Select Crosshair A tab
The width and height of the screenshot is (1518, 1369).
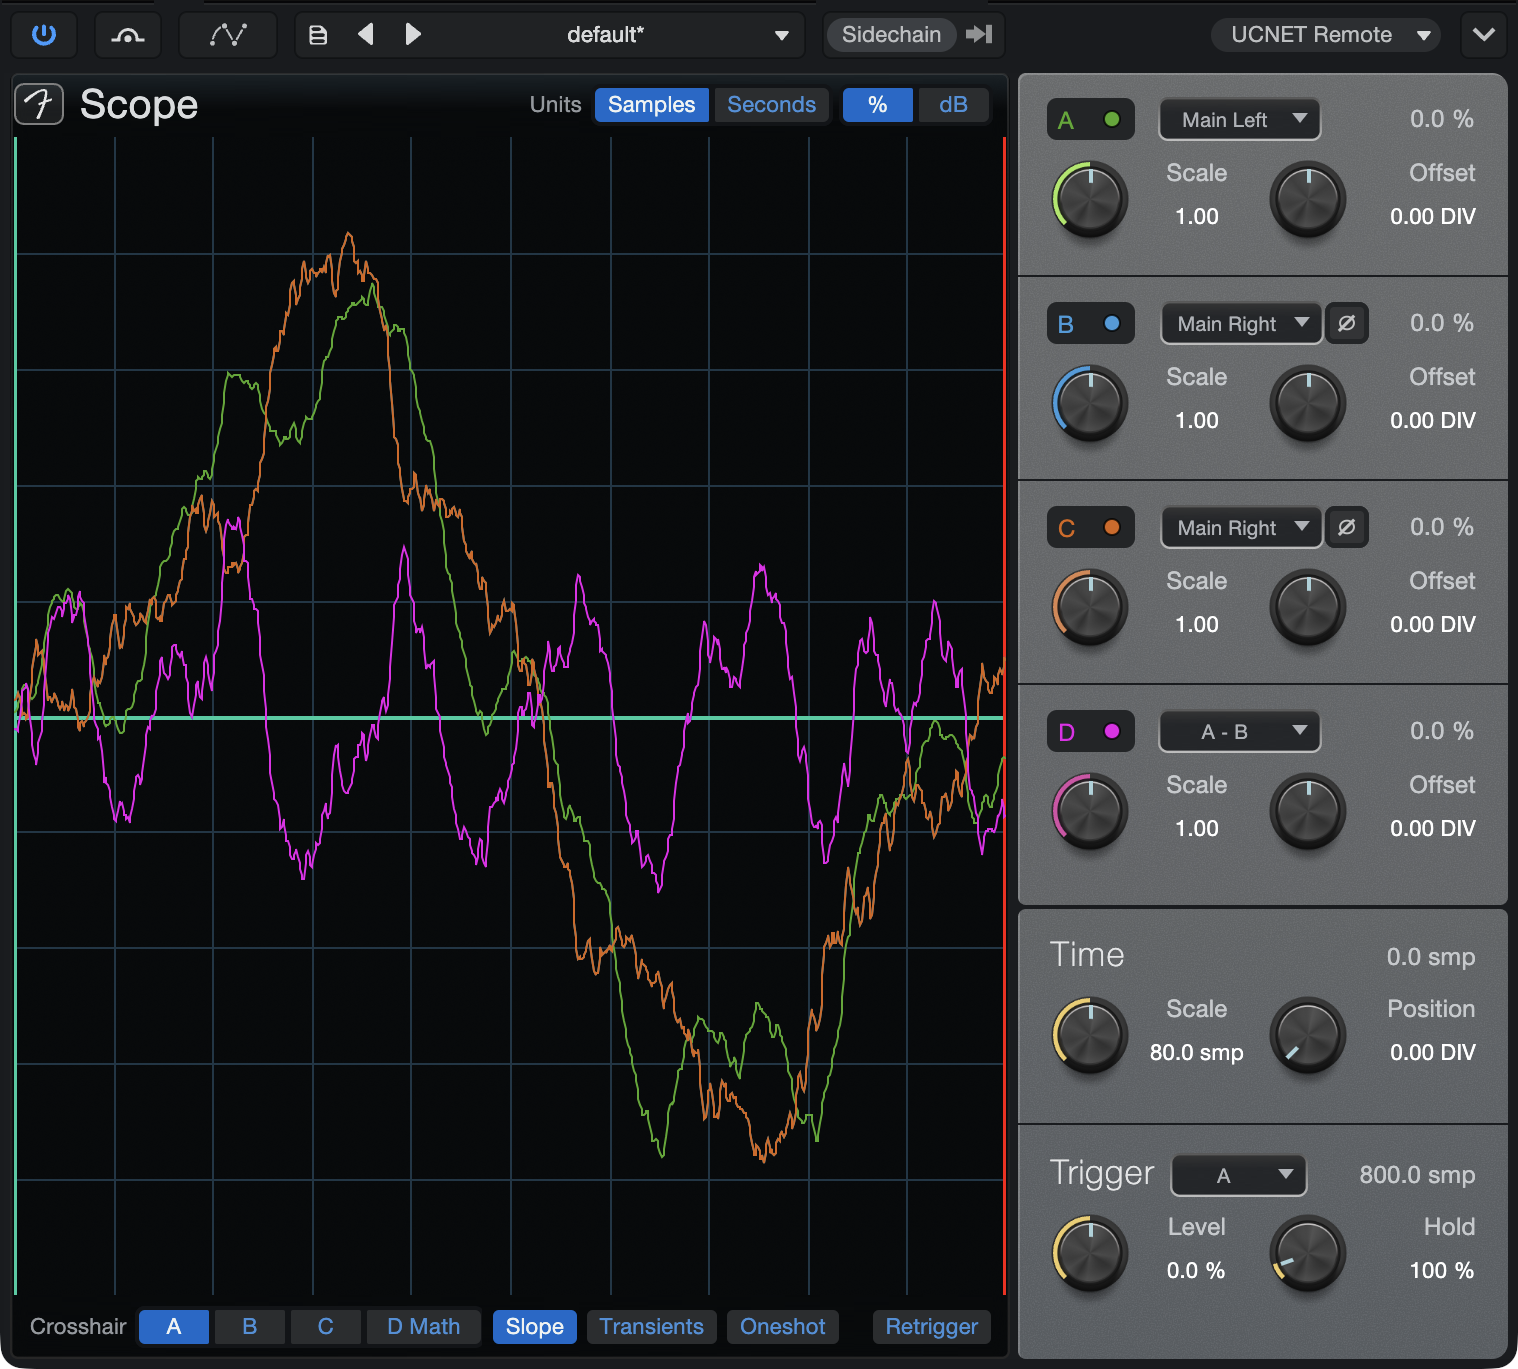[174, 1327]
